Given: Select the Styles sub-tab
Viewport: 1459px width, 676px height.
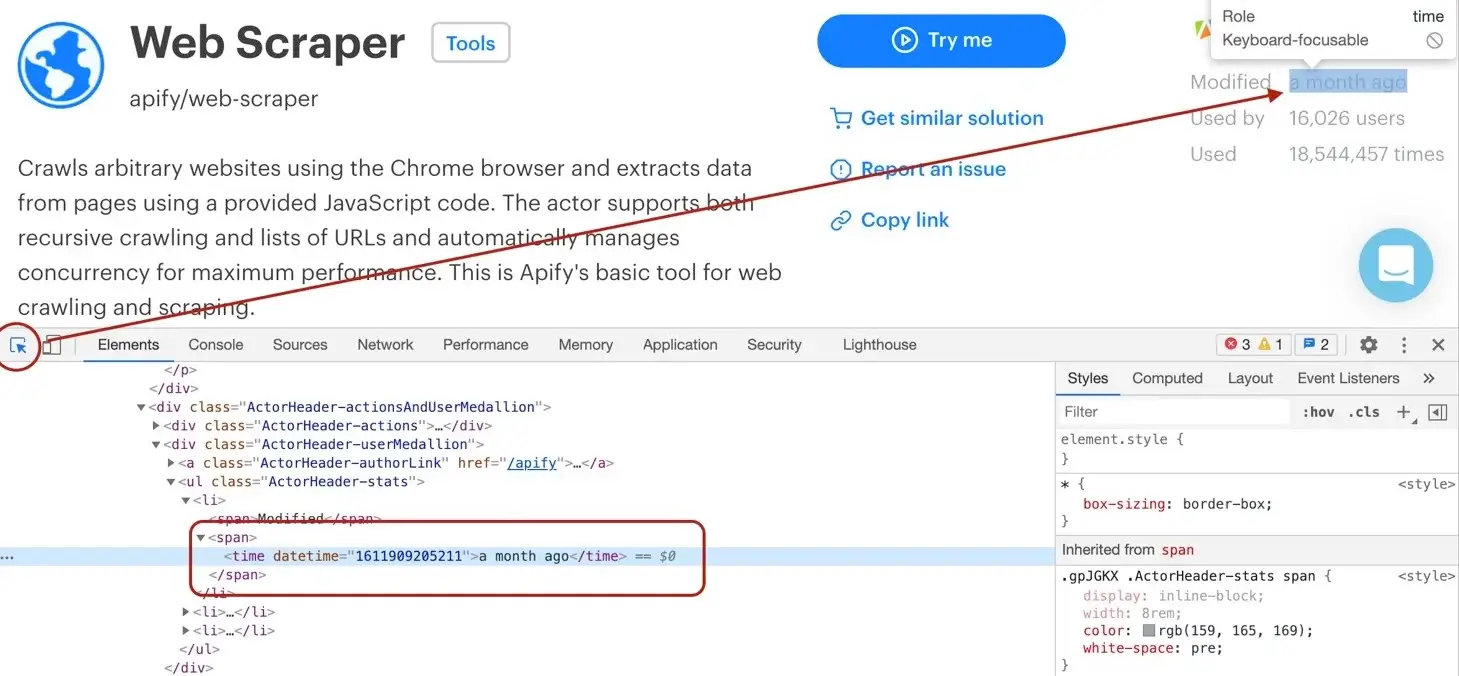Looking at the screenshot, I should (1087, 378).
